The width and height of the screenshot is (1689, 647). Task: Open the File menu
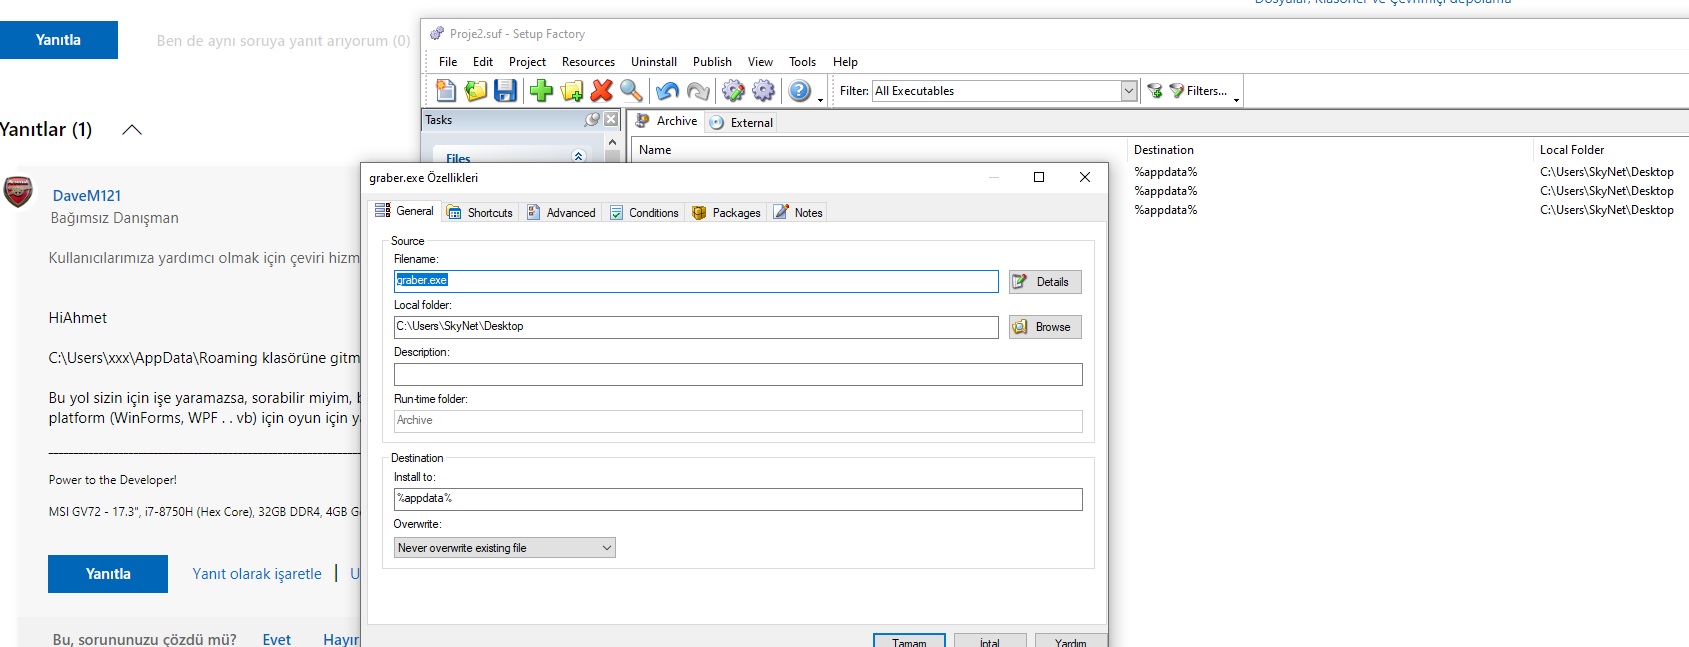(x=448, y=62)
